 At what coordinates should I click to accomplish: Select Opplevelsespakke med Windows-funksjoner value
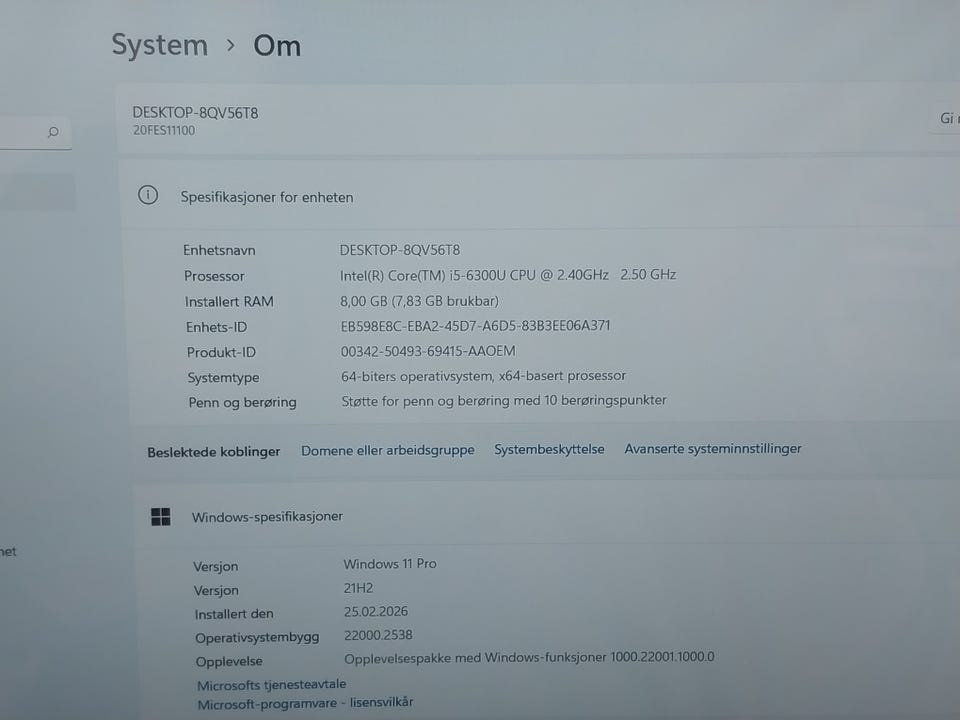point(529,658)
